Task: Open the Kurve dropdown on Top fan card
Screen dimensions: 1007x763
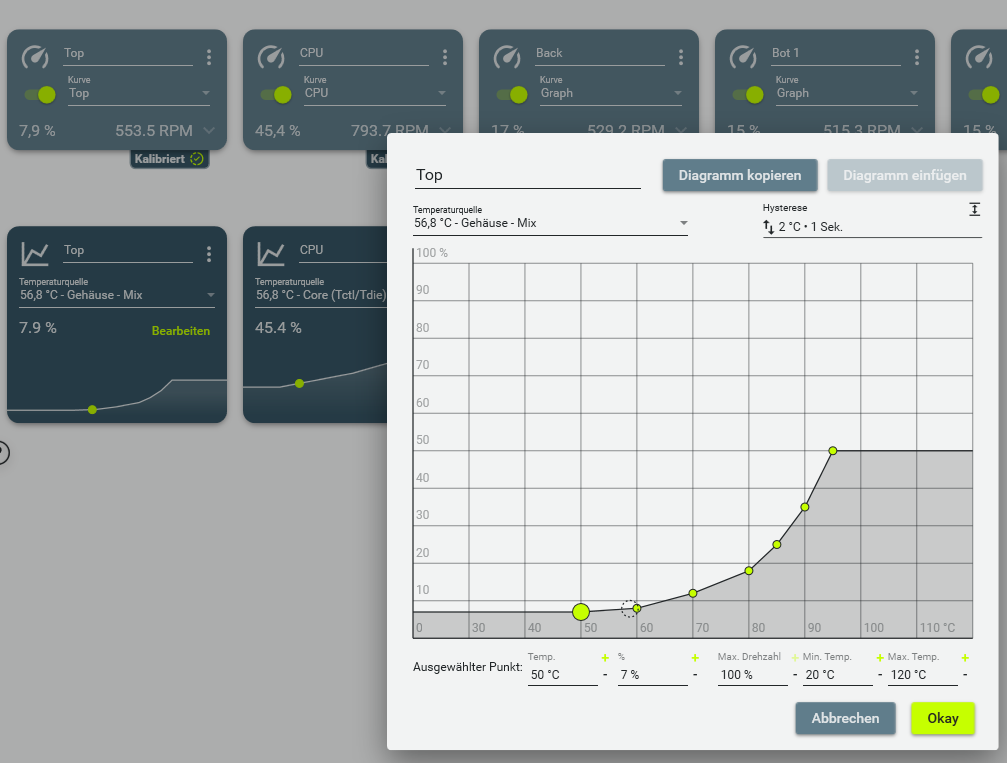Action: coord(139,93)
